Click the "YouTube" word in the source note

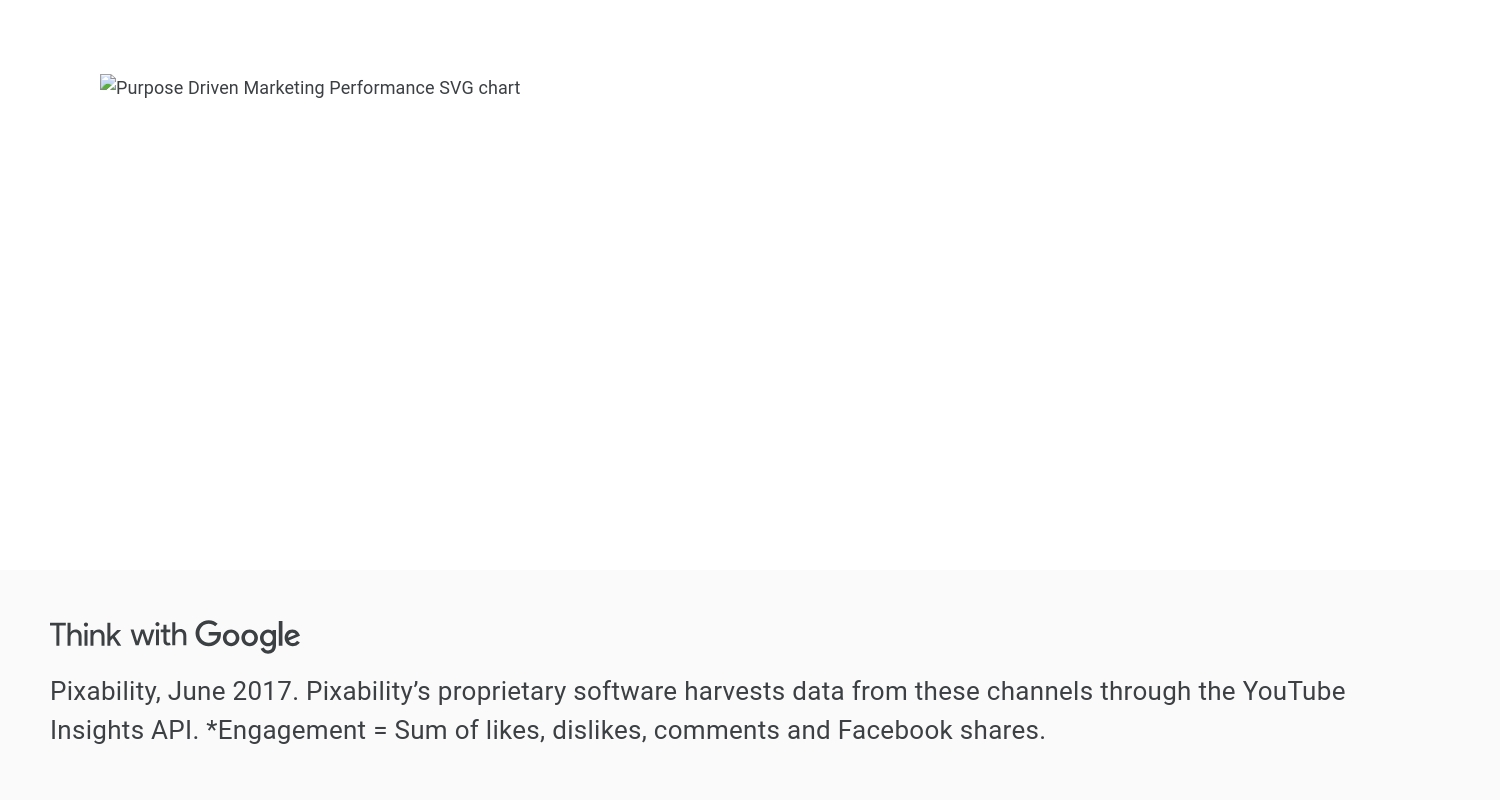[x=1293, y=691]
